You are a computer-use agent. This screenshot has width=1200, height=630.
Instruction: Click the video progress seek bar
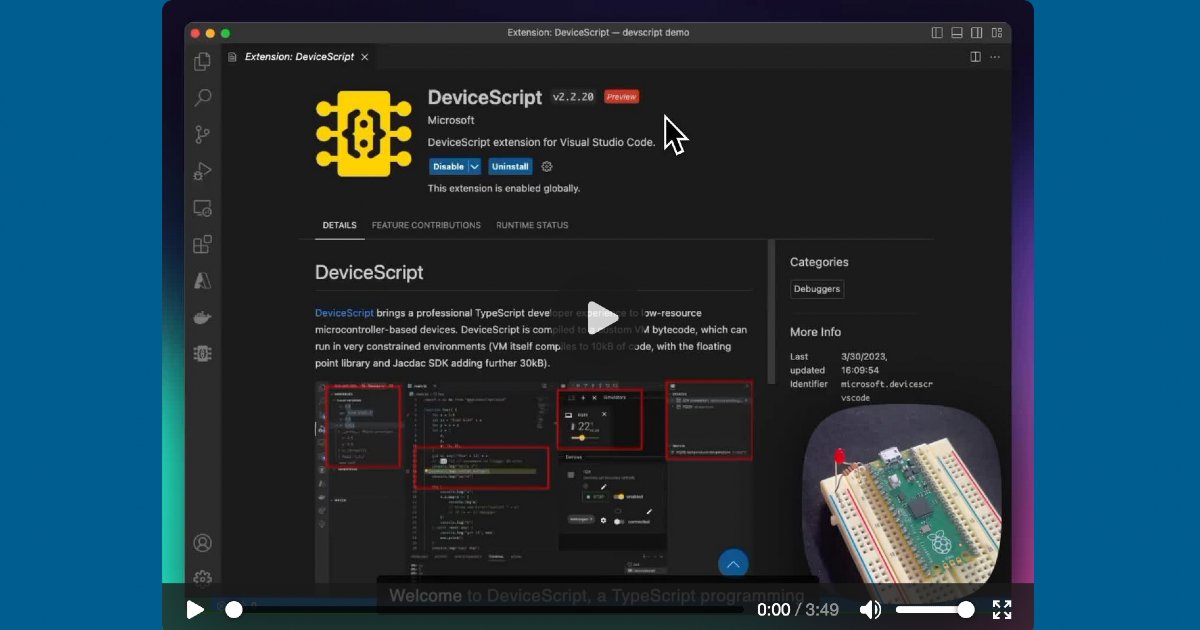[484, 609]
